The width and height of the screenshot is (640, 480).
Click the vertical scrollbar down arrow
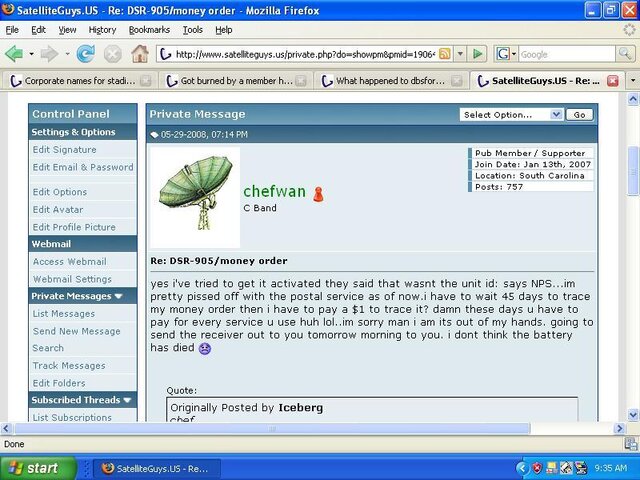click(x=633, y=415)
